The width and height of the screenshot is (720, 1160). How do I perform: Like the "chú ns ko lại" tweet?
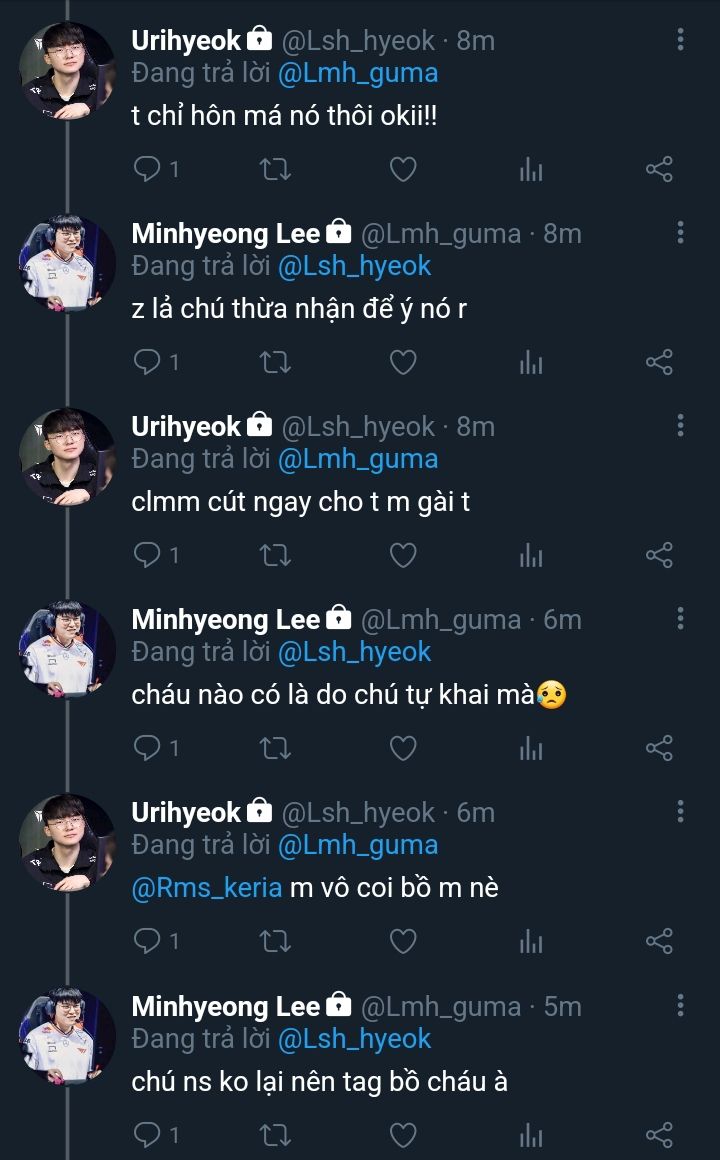coord(402,1134)
